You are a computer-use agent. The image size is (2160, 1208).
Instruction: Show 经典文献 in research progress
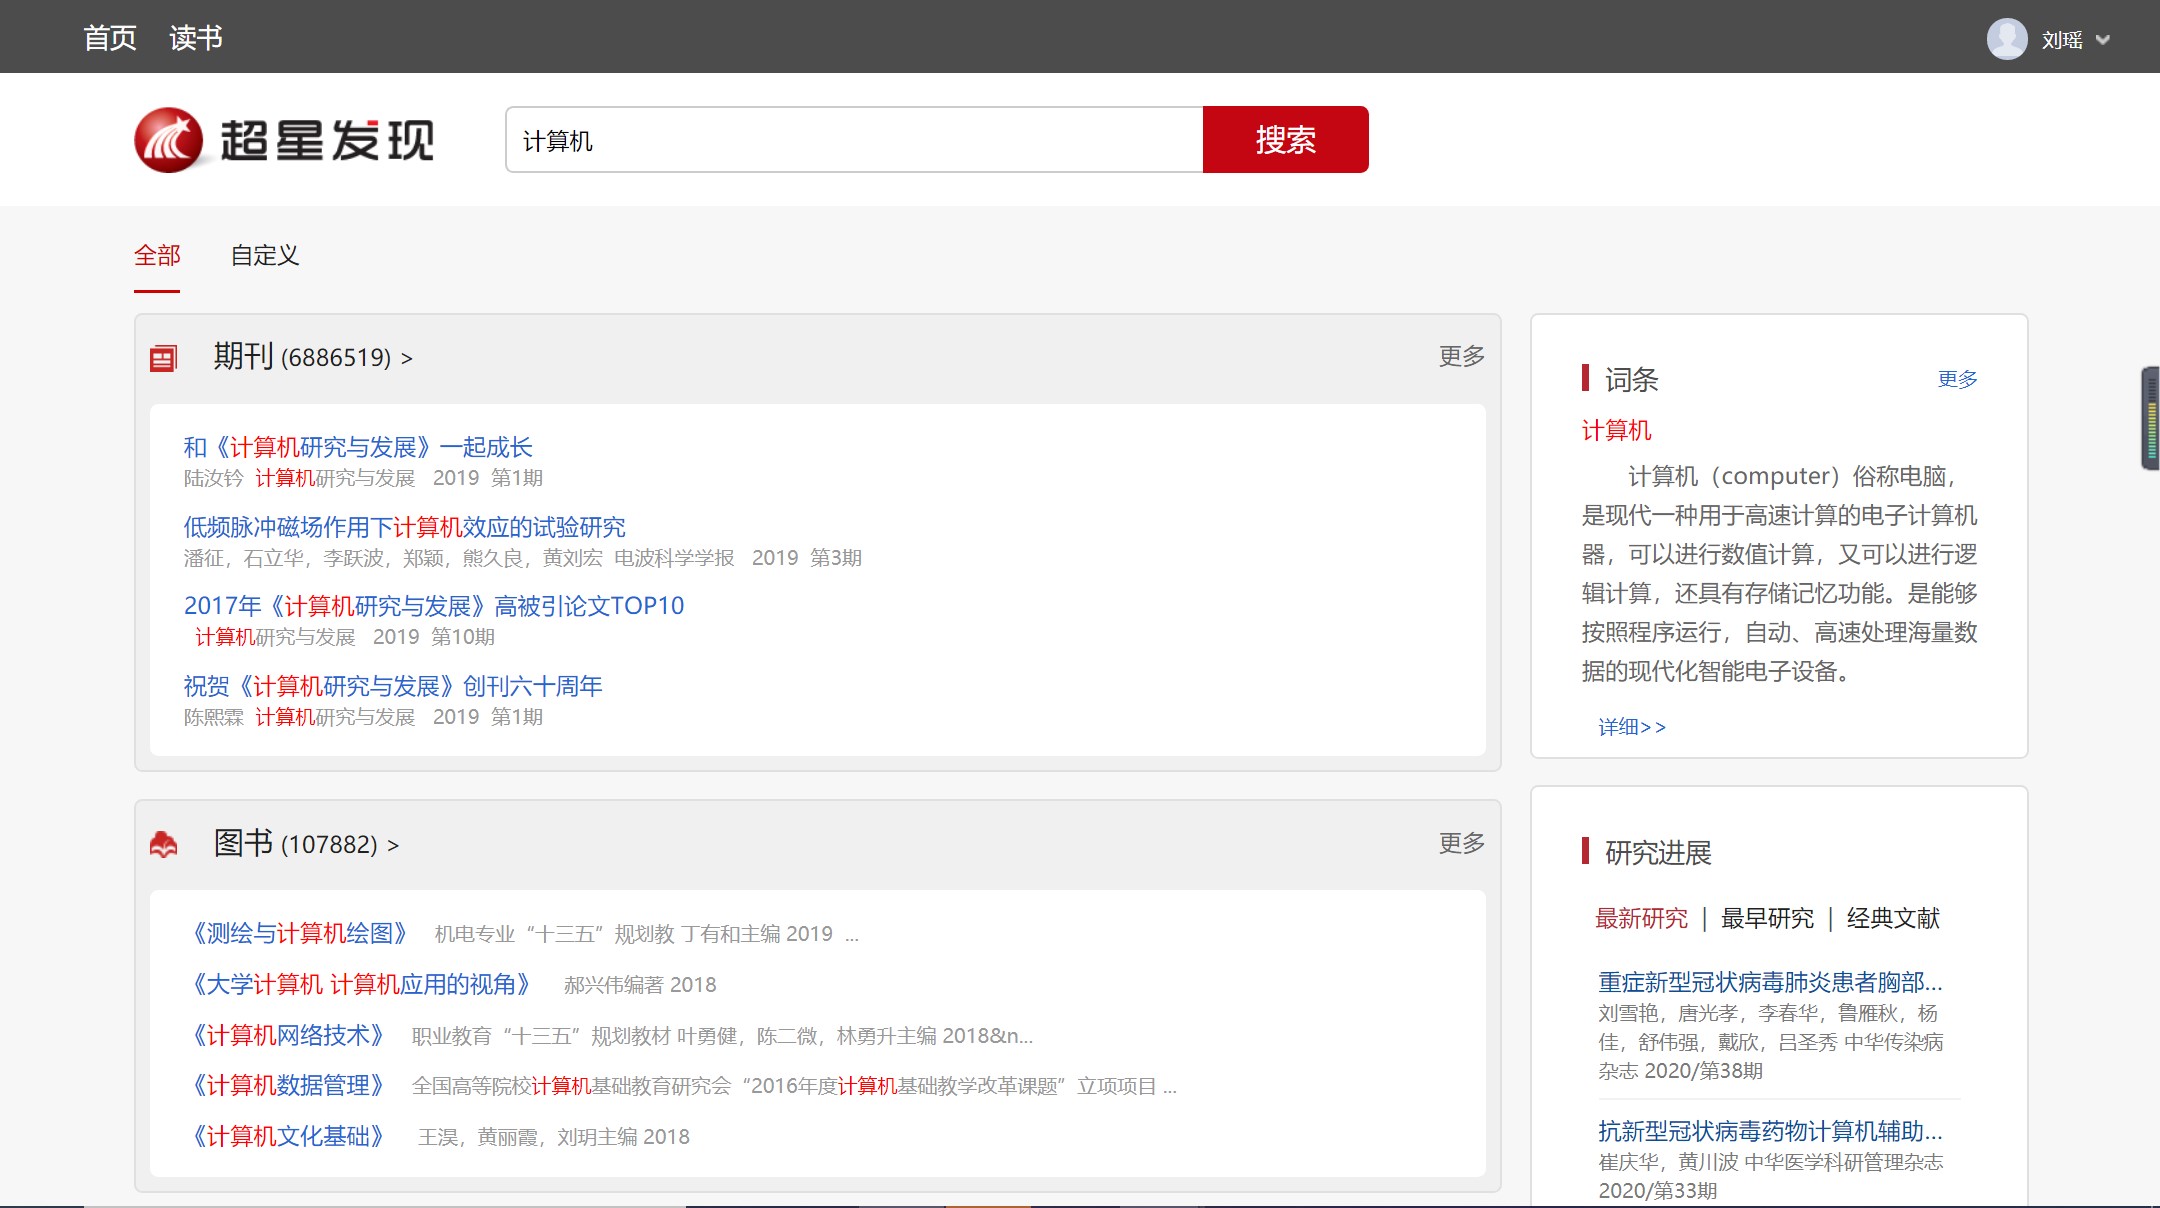click(1892, 918)
